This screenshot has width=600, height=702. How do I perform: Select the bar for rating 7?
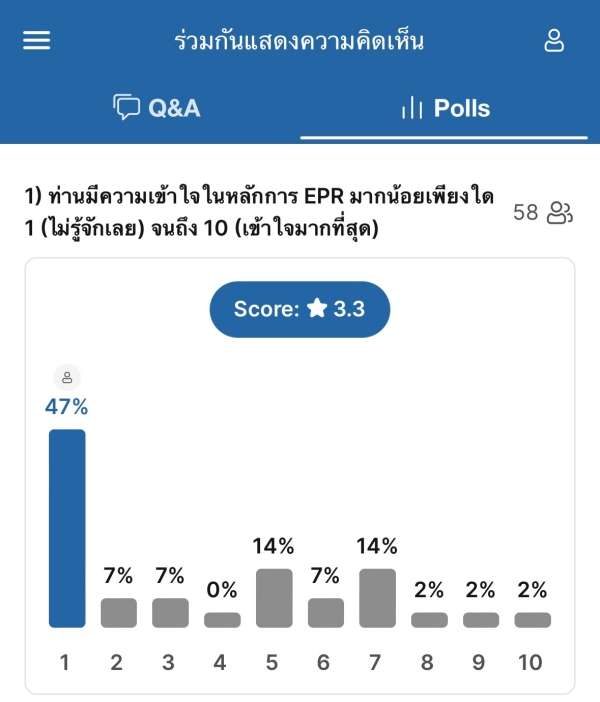click(x=377, y=598)
